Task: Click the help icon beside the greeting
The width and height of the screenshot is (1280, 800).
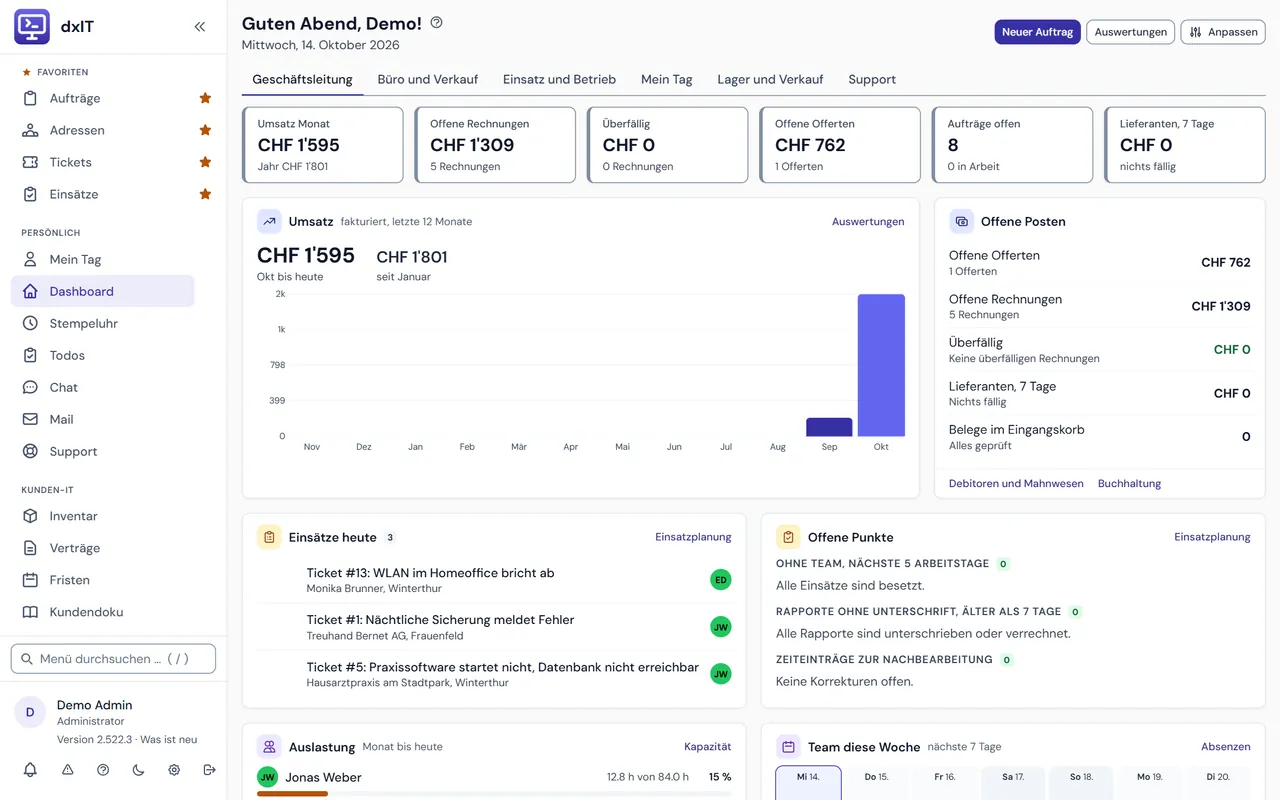Action: 436,23
